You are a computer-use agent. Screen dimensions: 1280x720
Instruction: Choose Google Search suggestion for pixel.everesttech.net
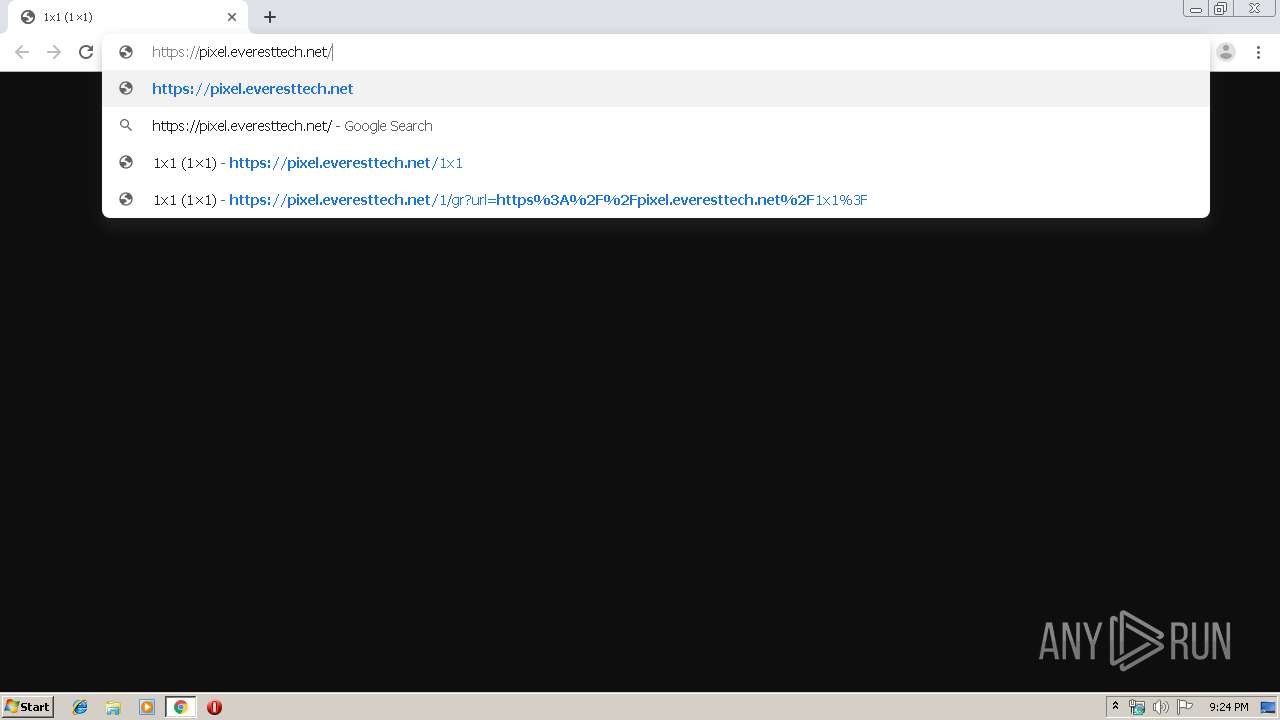656,126
